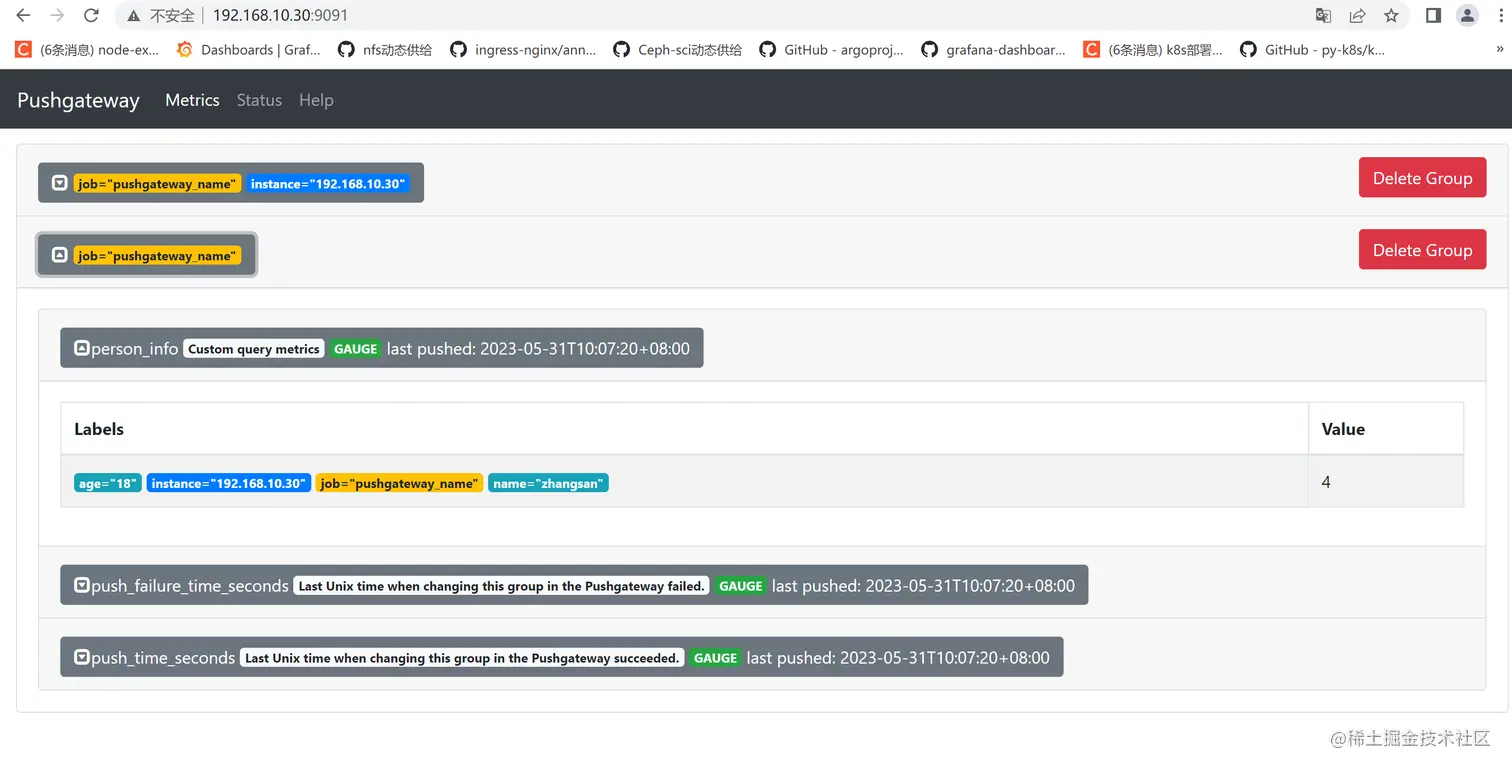This screenshot has width=1512, height=770.
Task: Open the nfs动态供给 bookmark
Action: click(385, 49)
